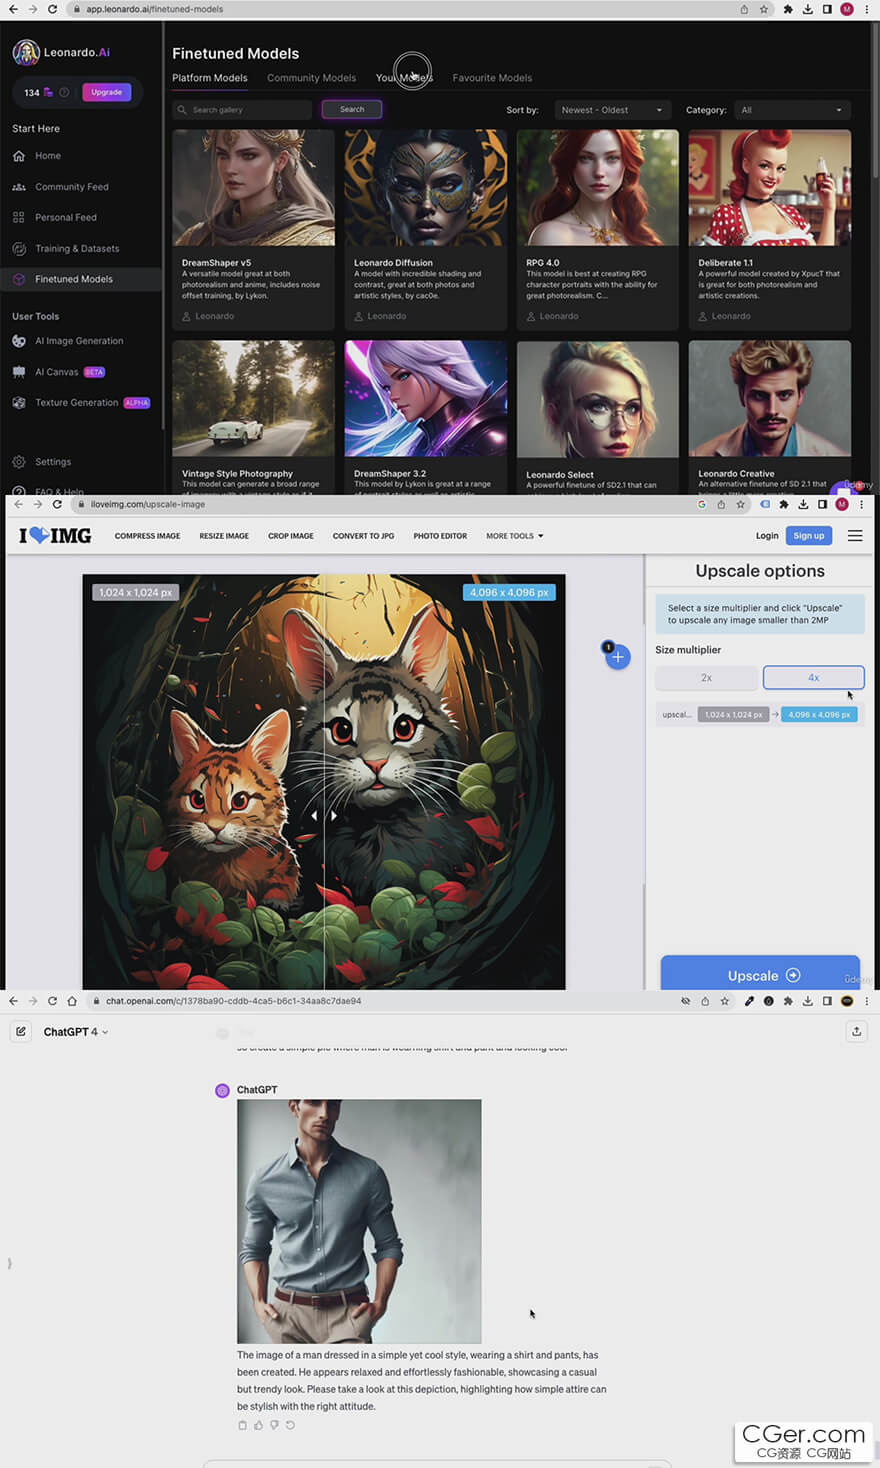
Task: Click the blue Upscale button
Action: click(x=760, y=975)
